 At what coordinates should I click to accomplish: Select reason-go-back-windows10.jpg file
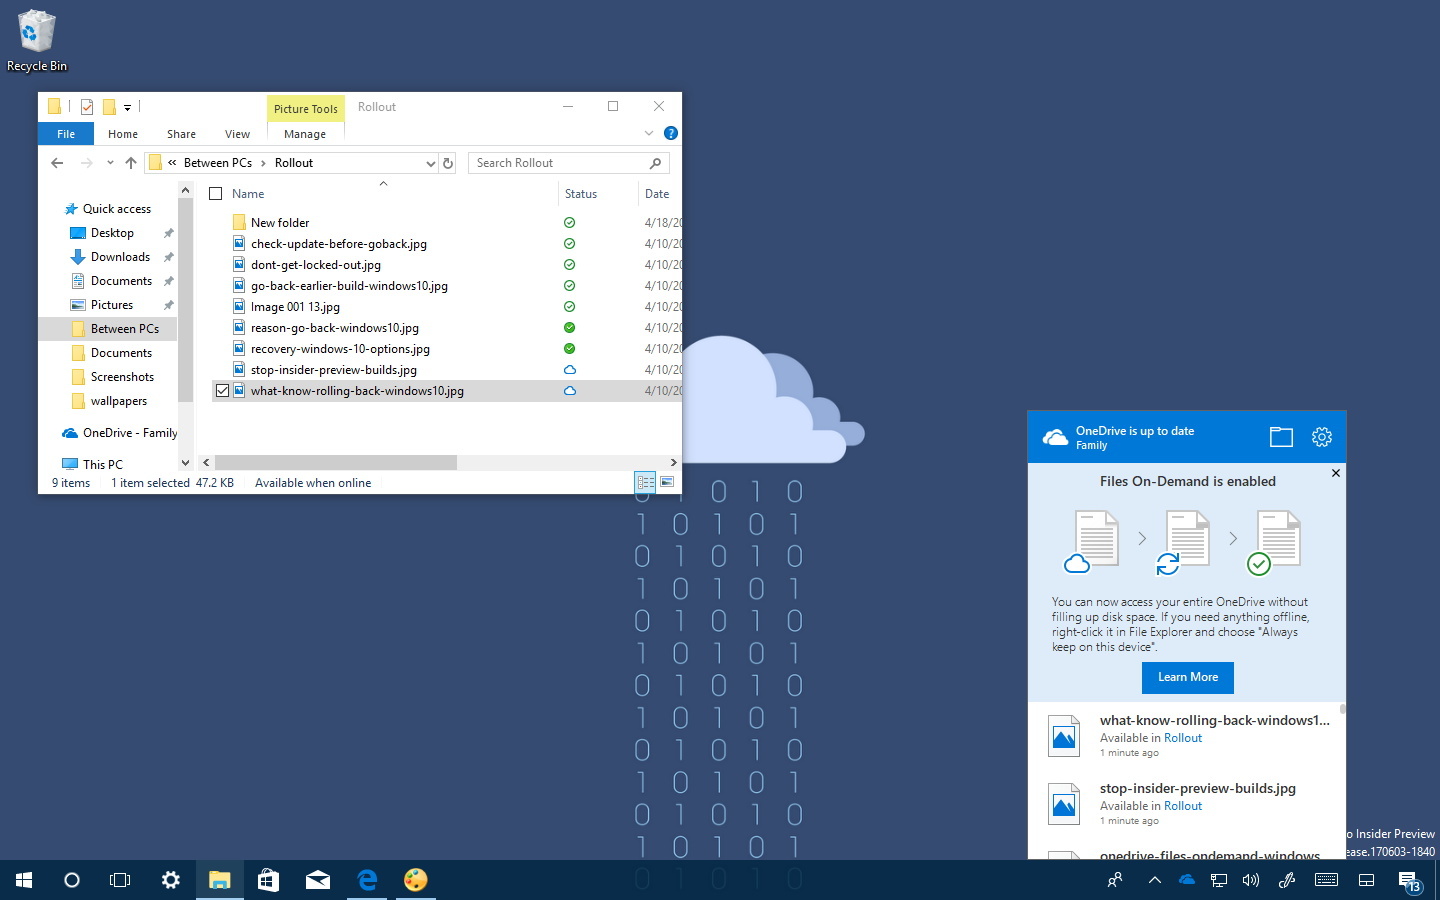coord(335,328)
